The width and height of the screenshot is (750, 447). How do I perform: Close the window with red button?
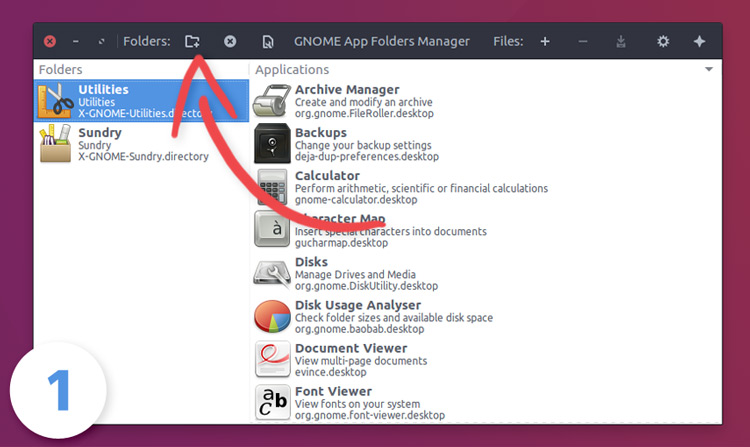50,42
